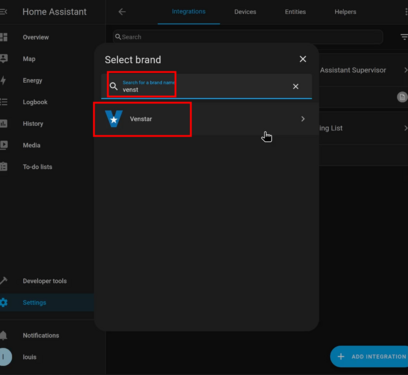The image size is (408, 375).
Task: Open the Logbook list icon
Action: click(x=3, y=102)
